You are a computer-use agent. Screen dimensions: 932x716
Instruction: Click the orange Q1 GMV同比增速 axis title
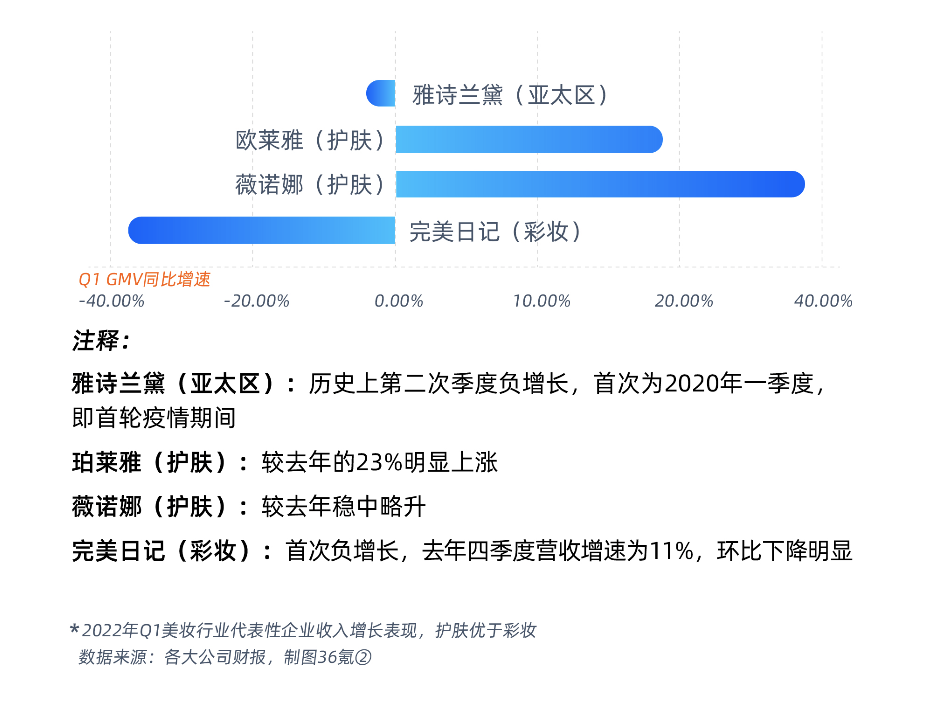coord(144,279)
